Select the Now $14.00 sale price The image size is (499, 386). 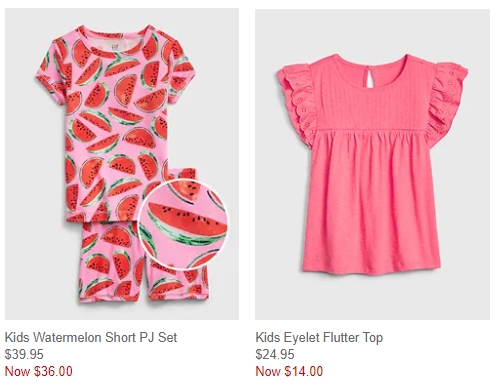pos(289,371)
